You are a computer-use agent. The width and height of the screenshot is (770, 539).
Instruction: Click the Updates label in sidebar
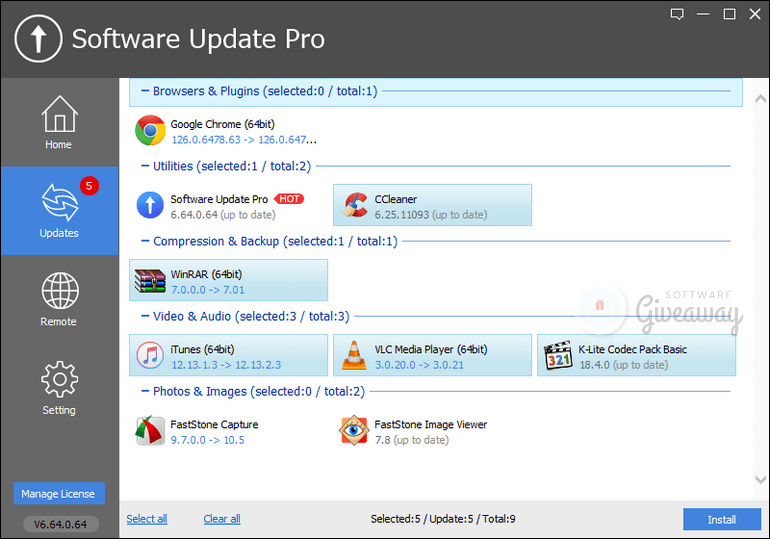click(59, 233)
